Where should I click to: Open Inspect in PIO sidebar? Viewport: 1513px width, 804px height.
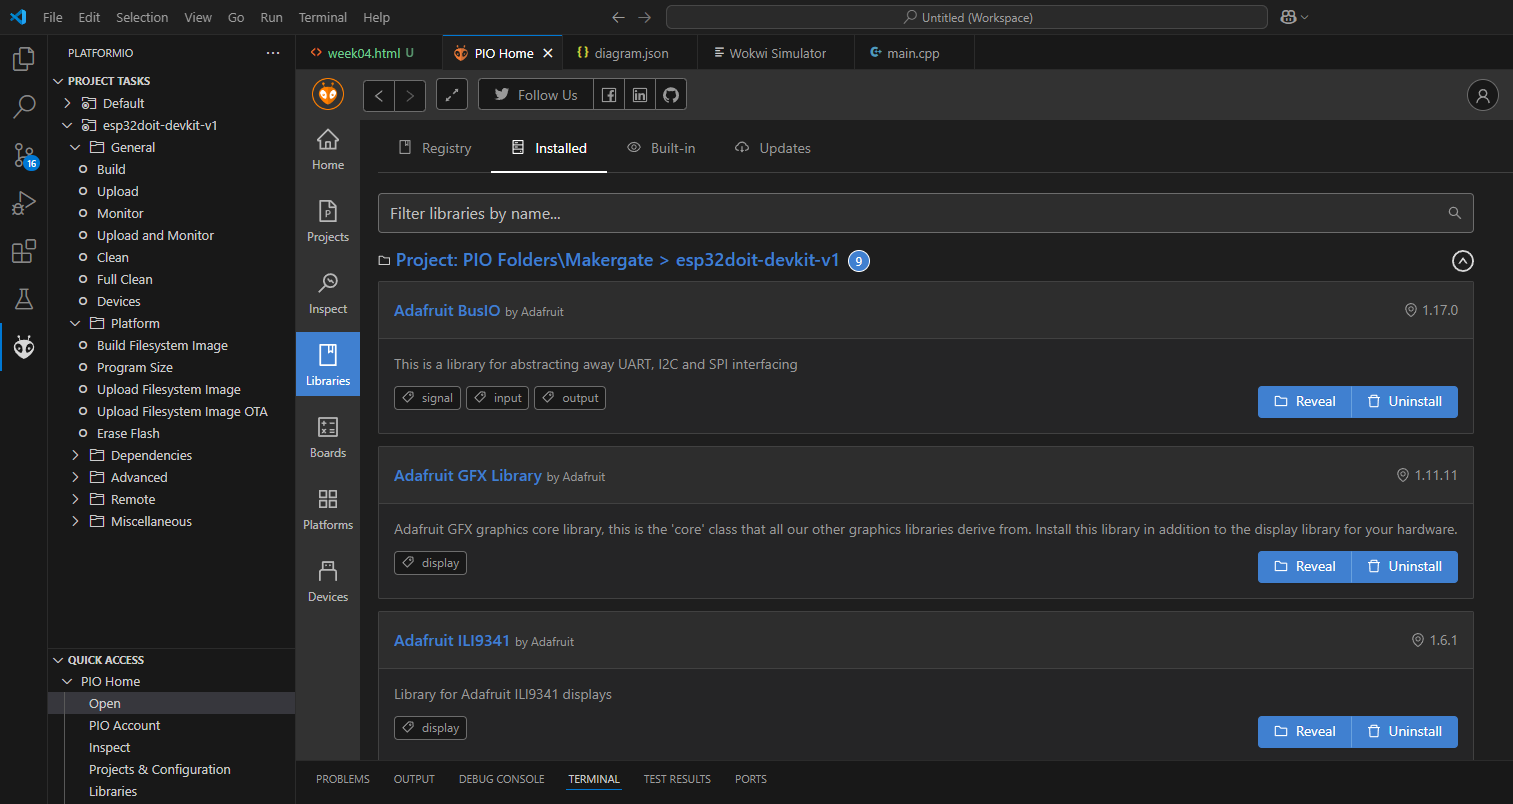328,295
